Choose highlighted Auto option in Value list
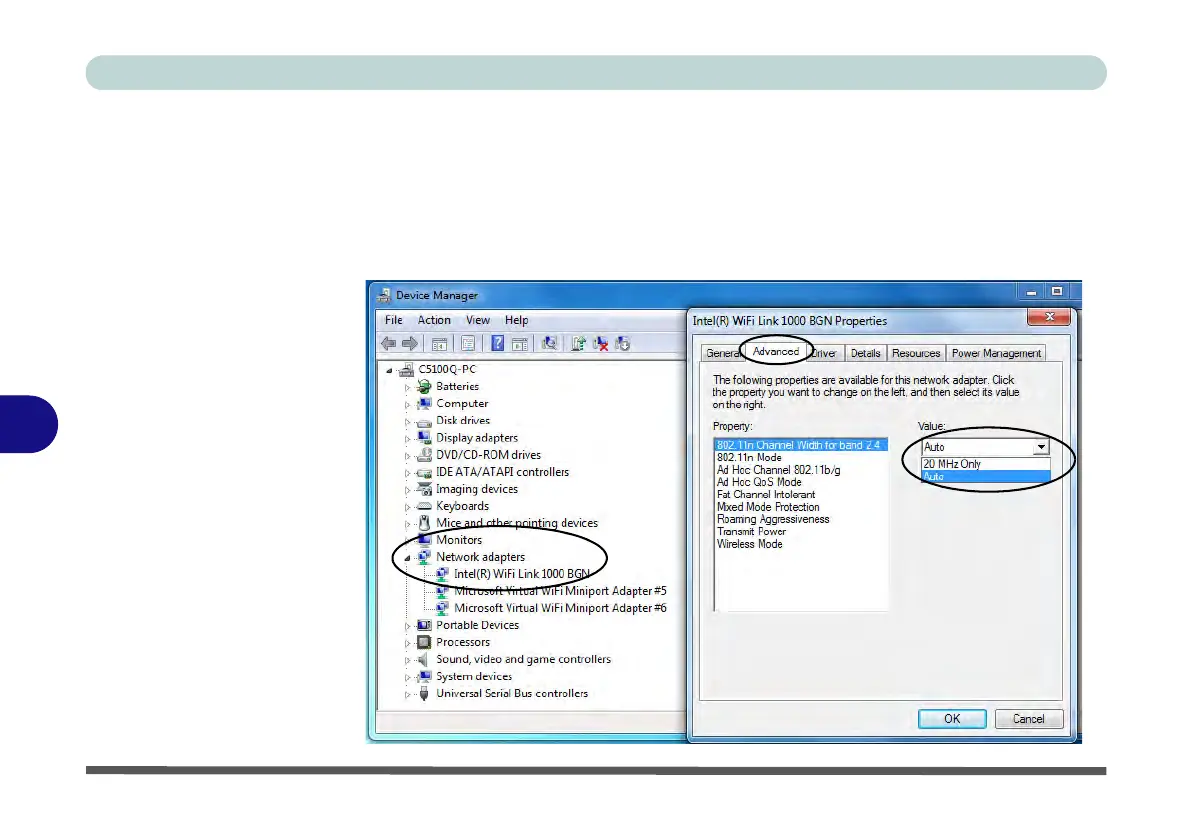The width and height of the screenshot is (1192, 838). [985, 477]
